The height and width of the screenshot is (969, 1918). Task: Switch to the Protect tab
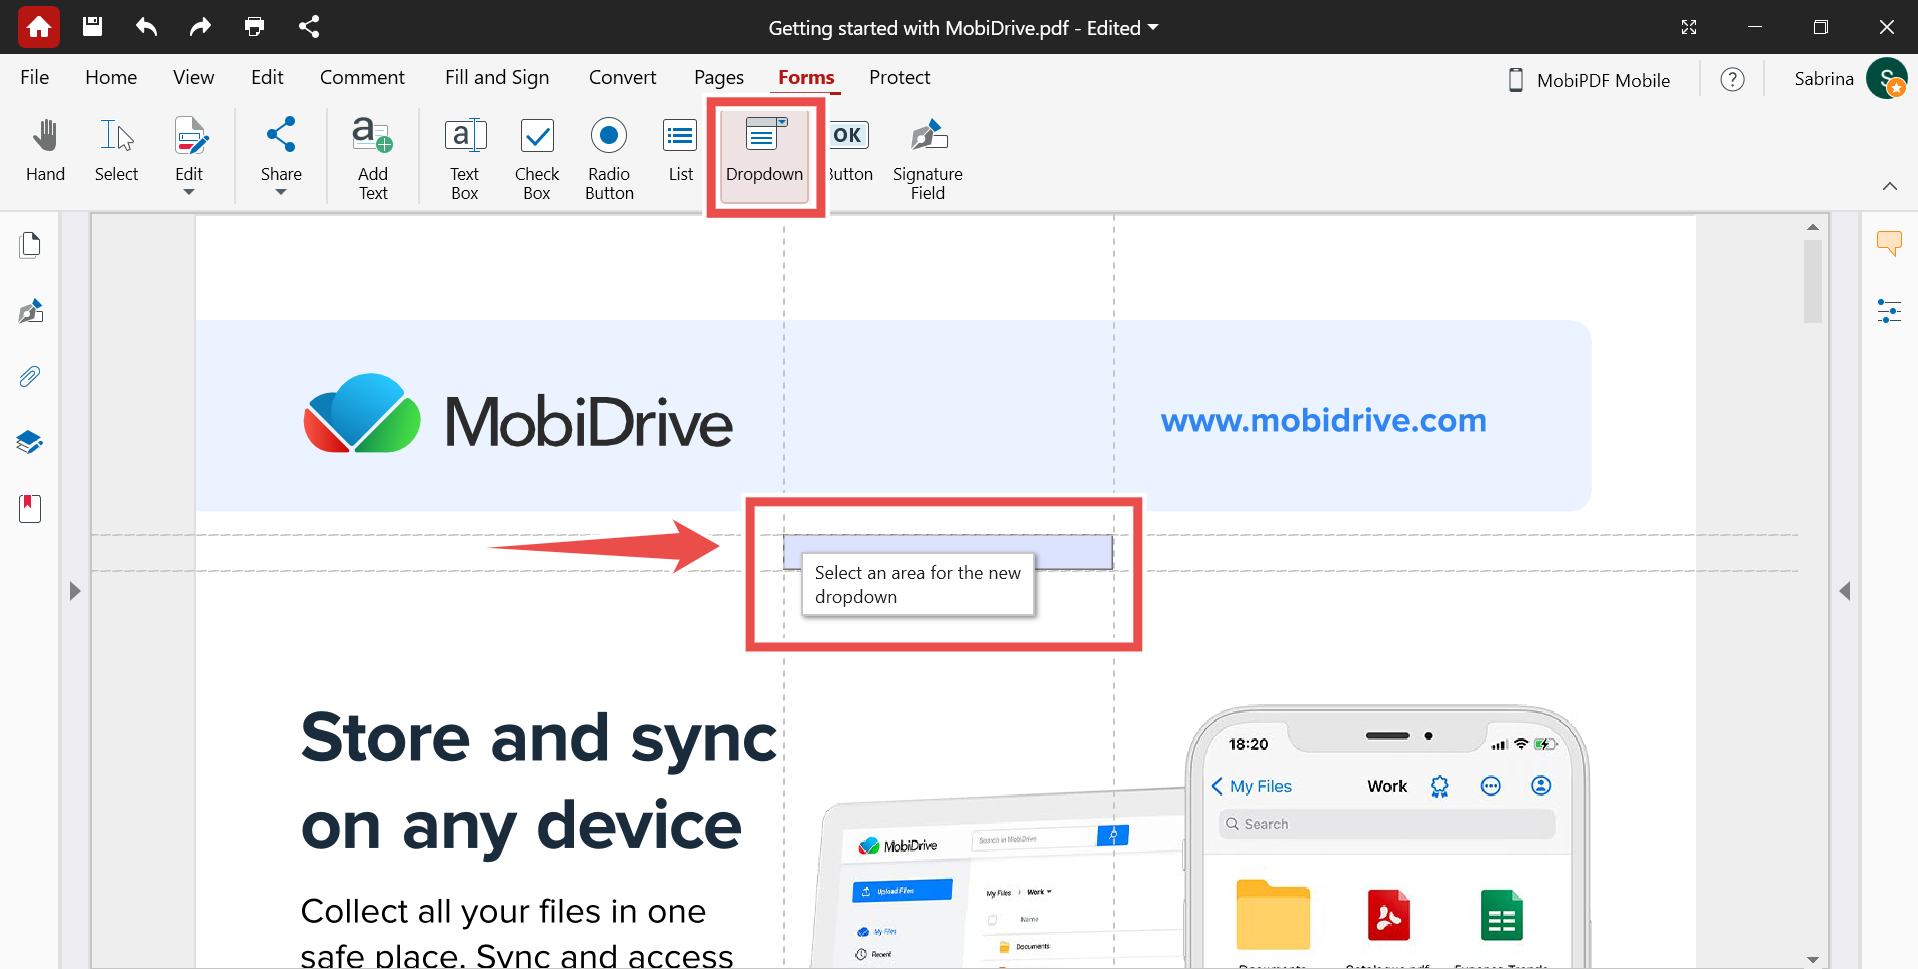tap(899, 77)
